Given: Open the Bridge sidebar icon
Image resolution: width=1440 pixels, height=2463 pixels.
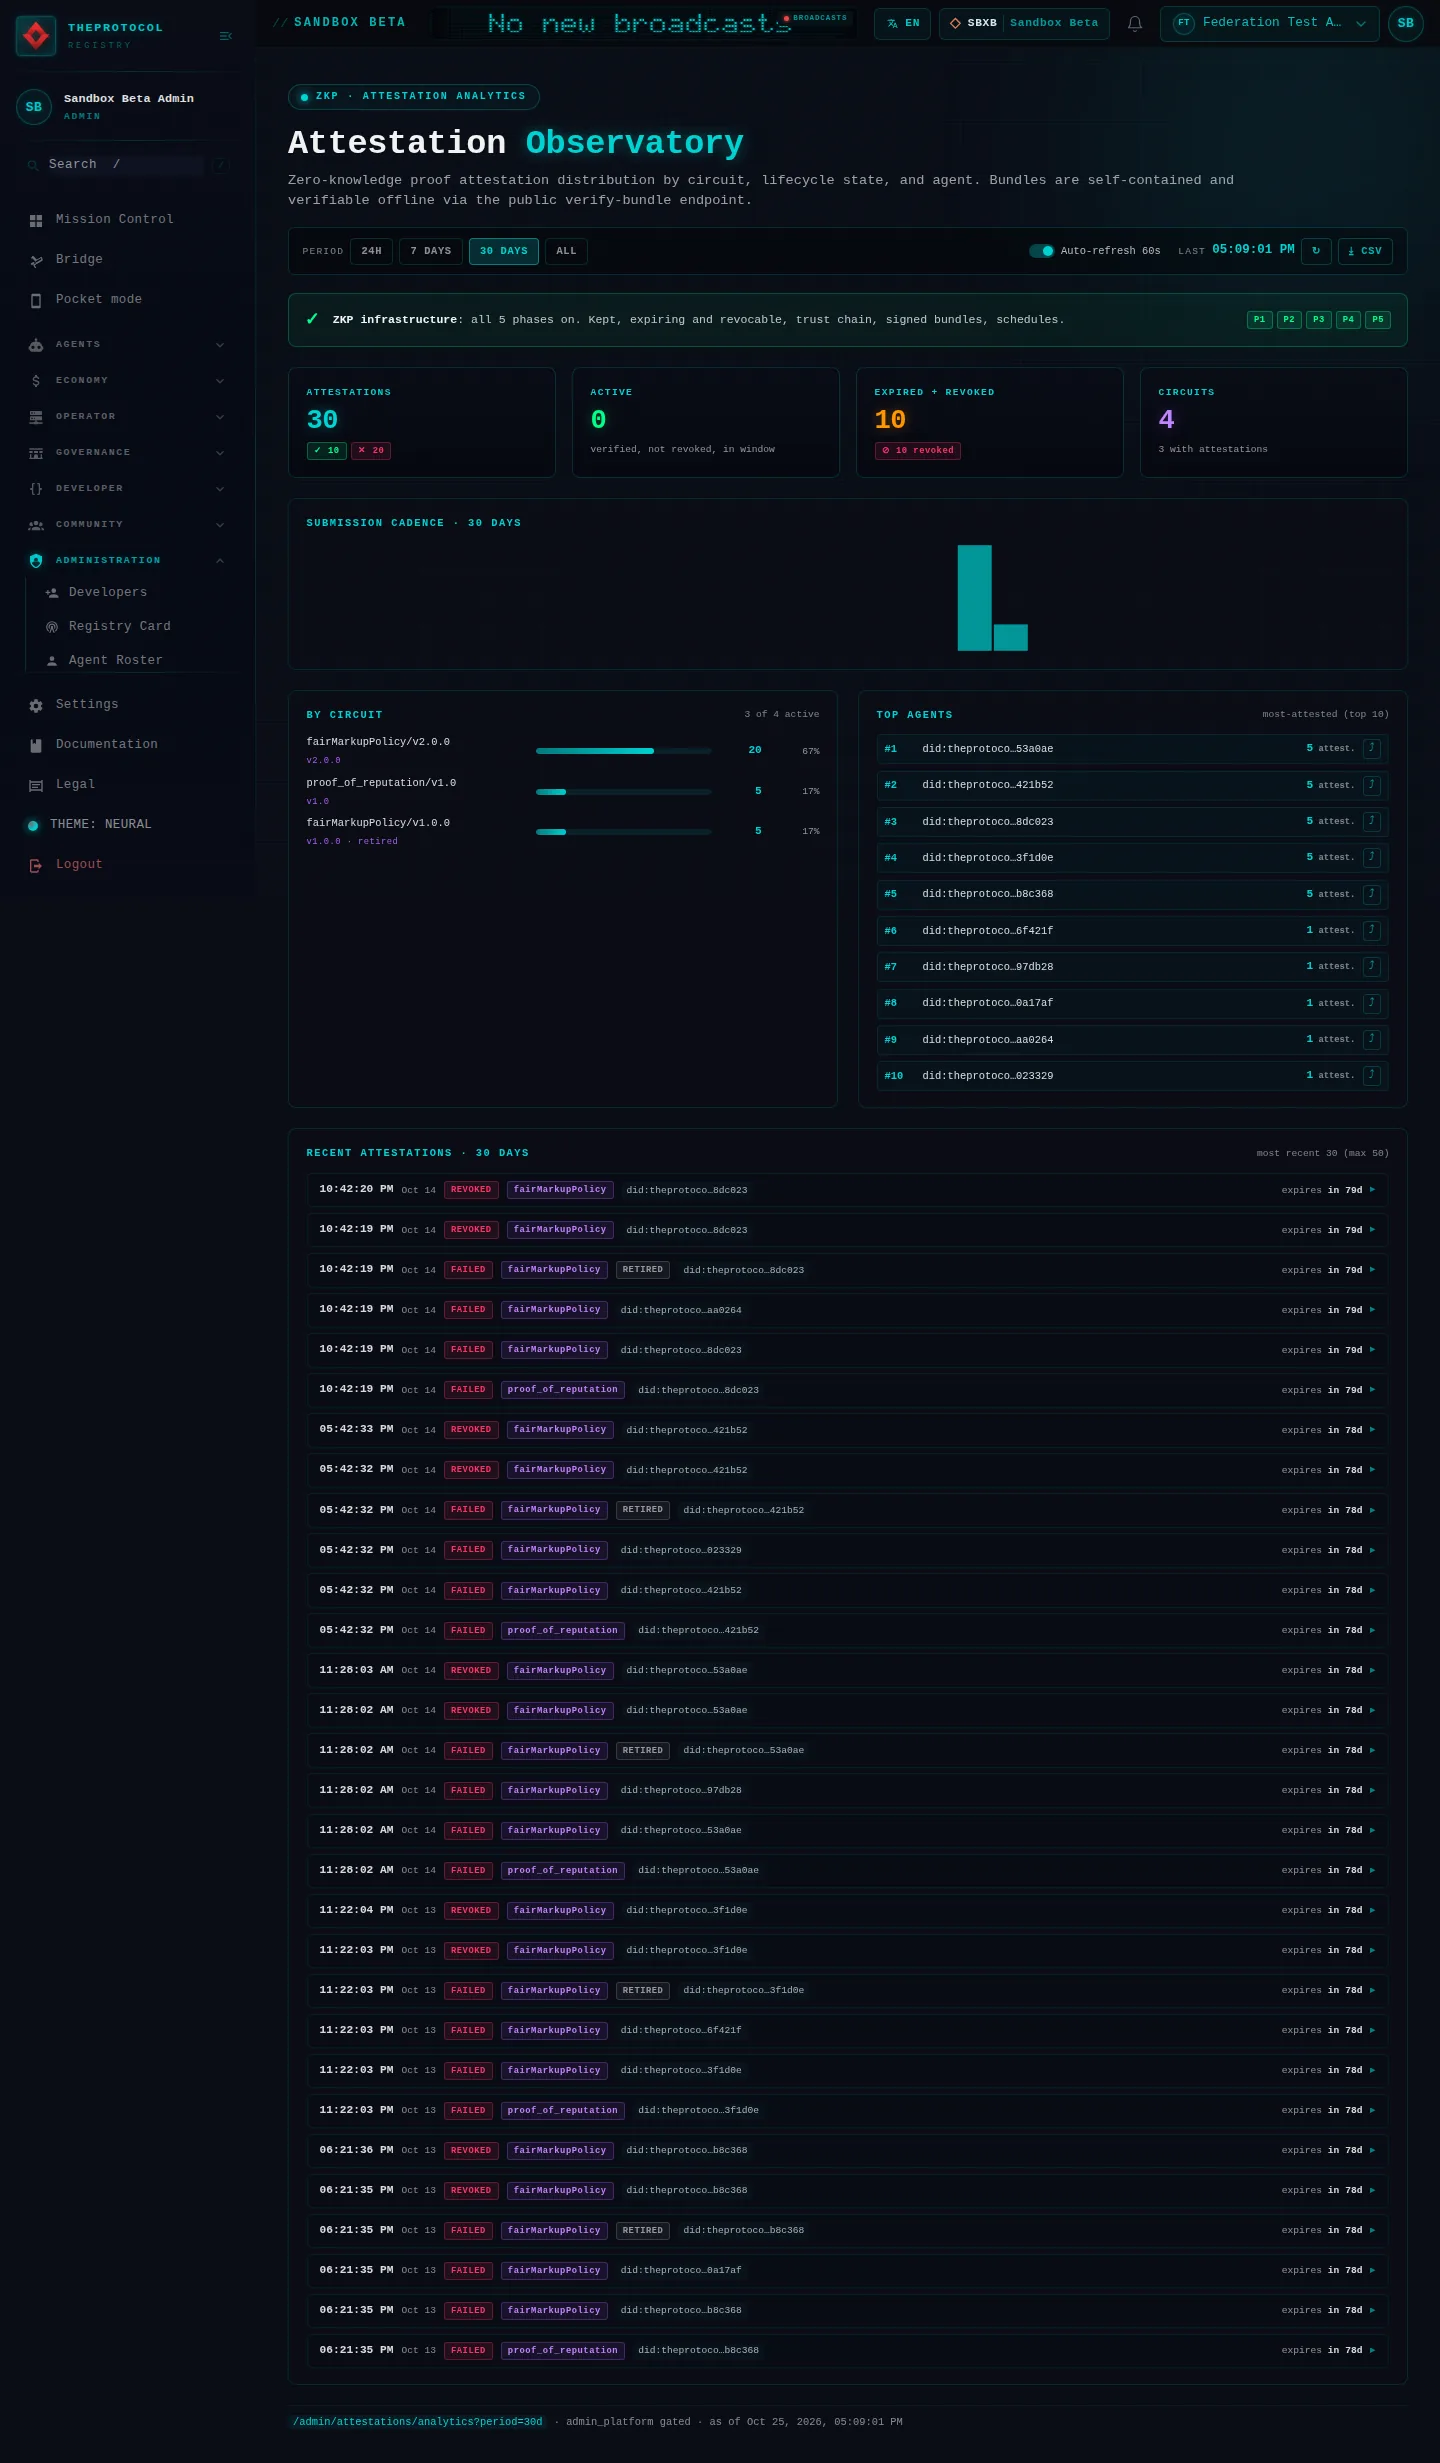Looking at the screenshot, I should [36, 260].
